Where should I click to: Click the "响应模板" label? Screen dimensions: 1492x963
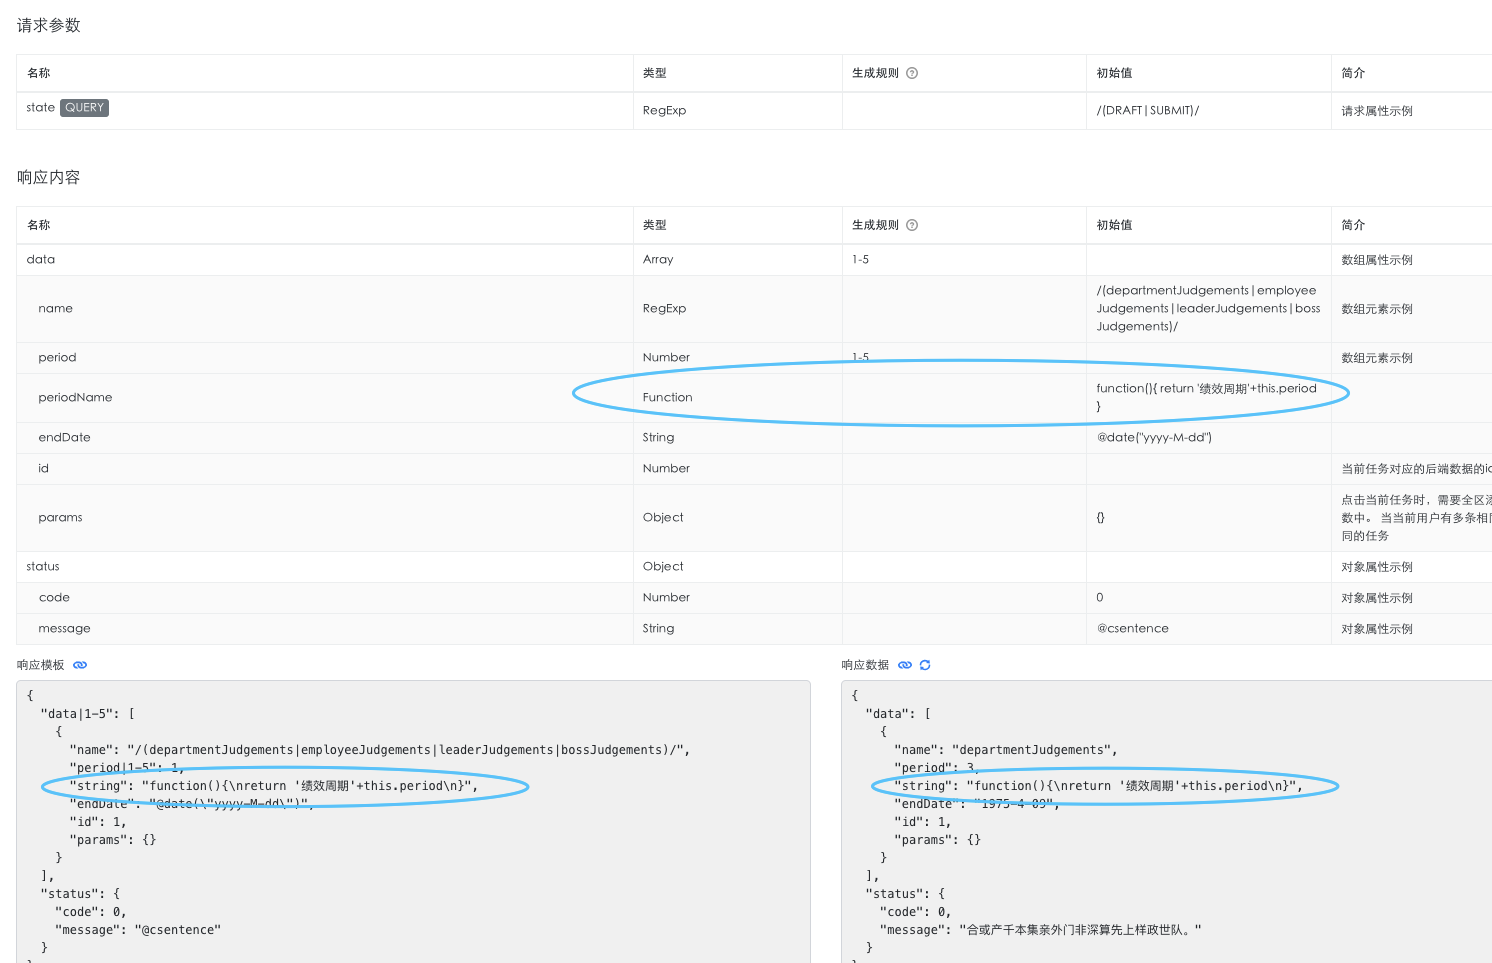pos(40,665)
